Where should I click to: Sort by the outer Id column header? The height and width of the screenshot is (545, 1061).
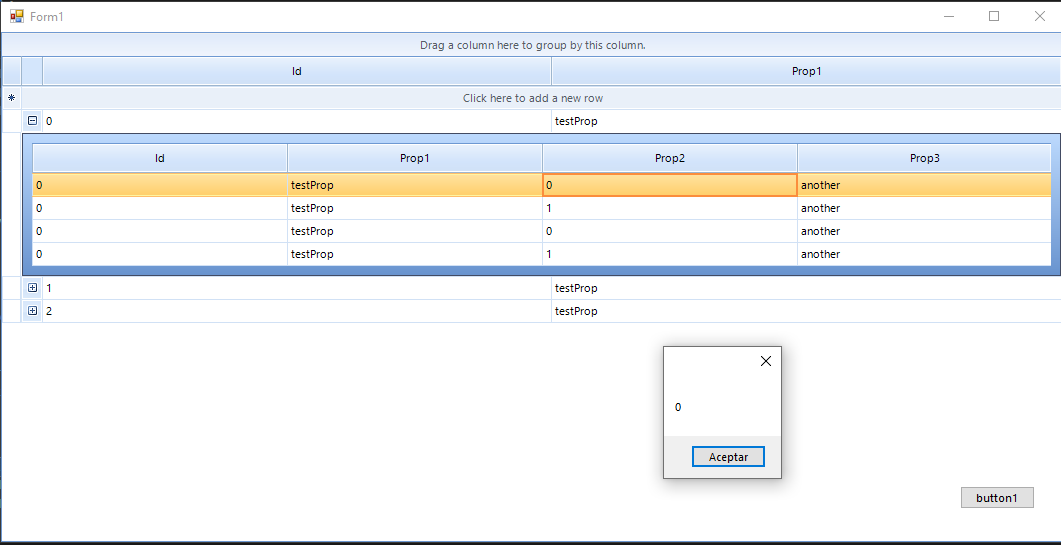(x=297, y=71)
